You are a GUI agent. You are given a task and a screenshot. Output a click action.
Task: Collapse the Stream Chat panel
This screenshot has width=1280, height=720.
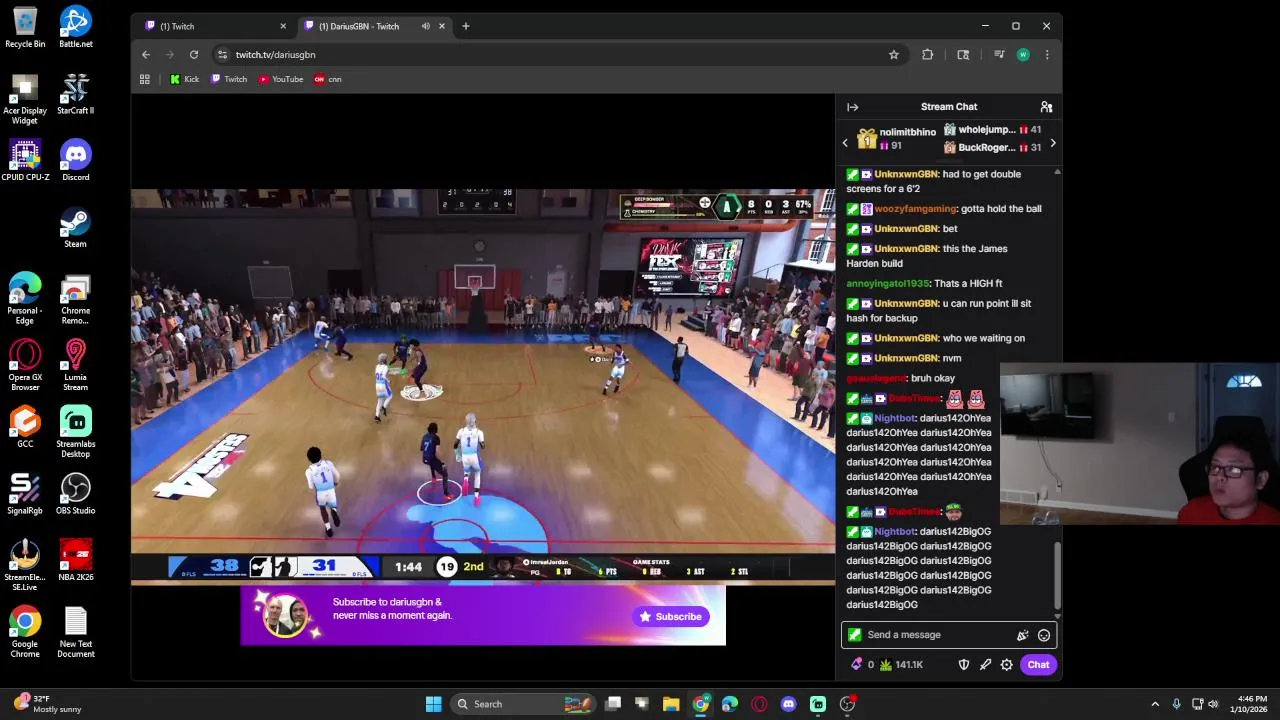click(x=852, y=107)
